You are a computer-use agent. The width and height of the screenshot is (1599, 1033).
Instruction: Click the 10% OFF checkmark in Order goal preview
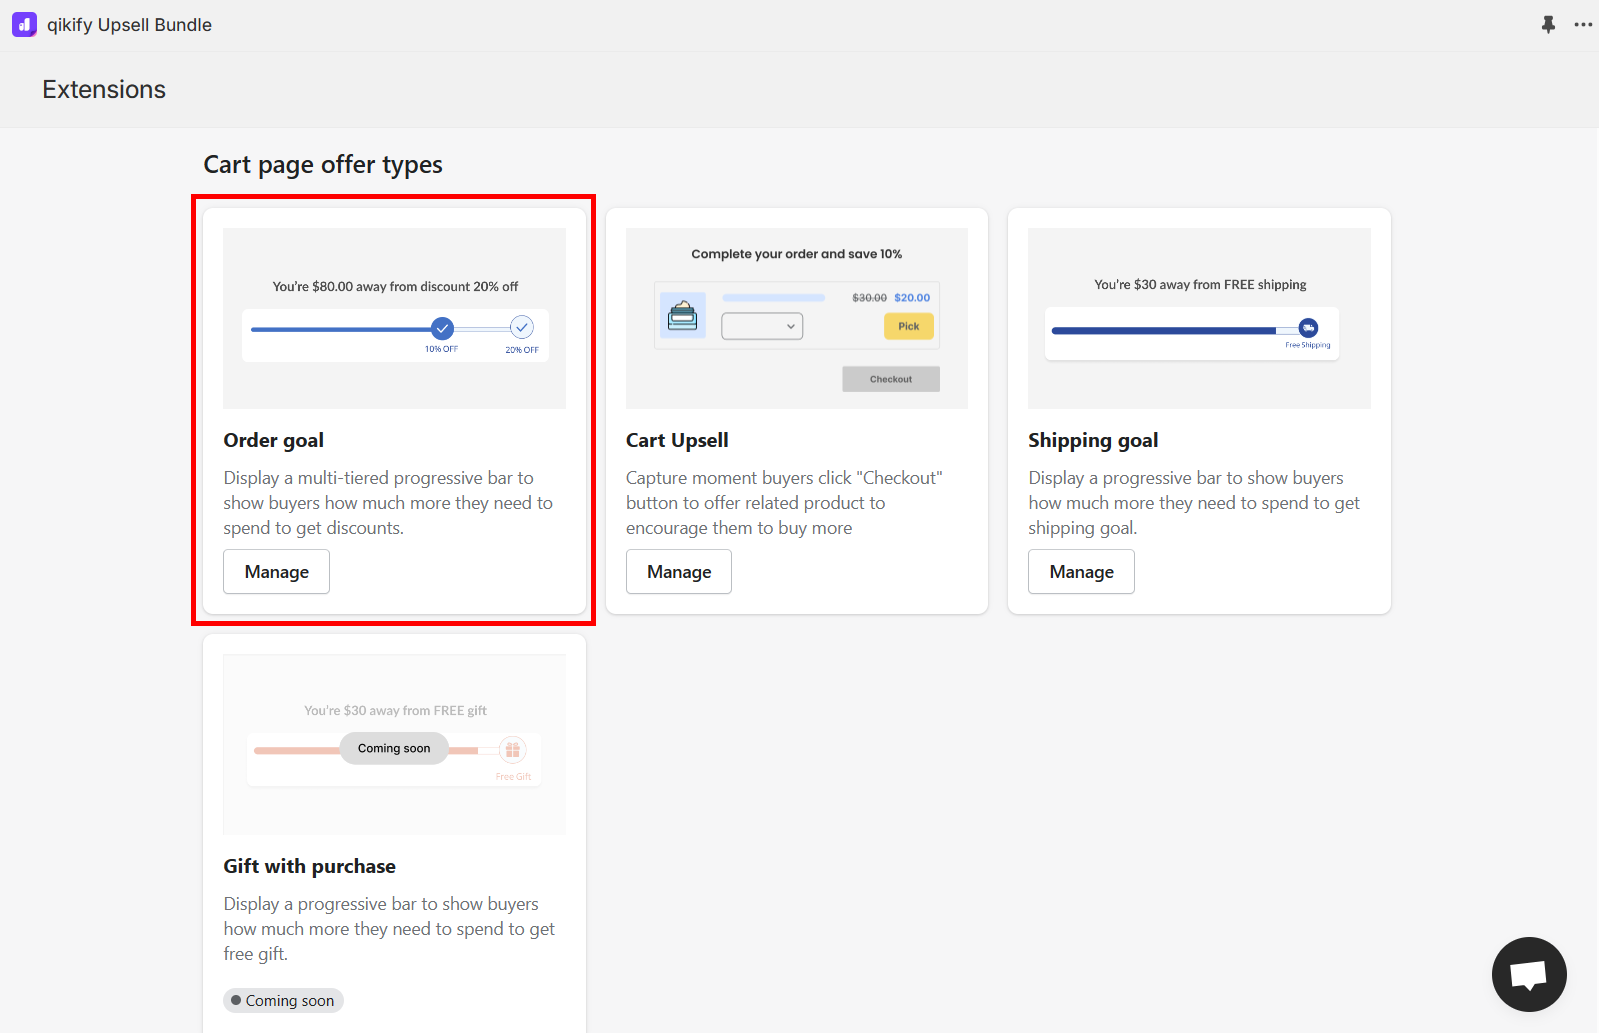(442, 328)
